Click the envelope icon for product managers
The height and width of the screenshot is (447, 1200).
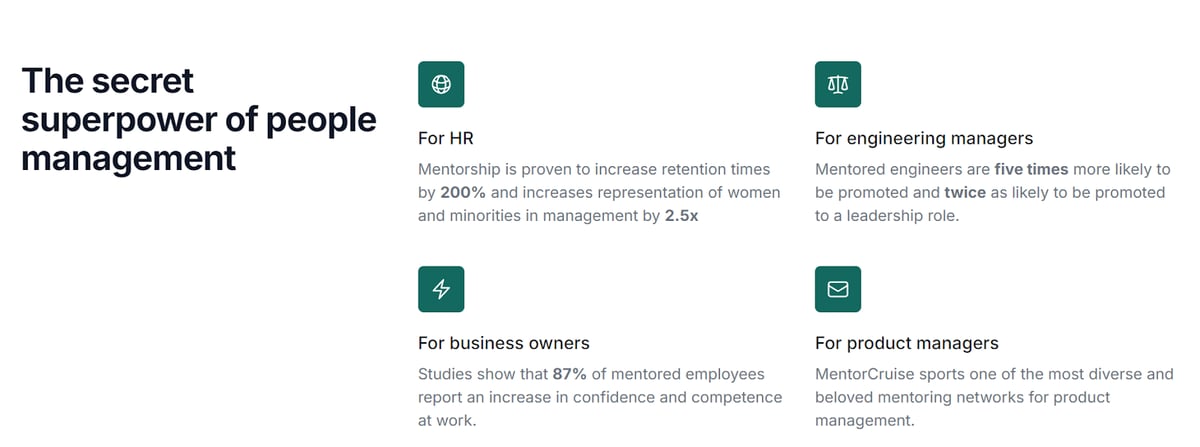pyautogui.click(x=838, y=289)
